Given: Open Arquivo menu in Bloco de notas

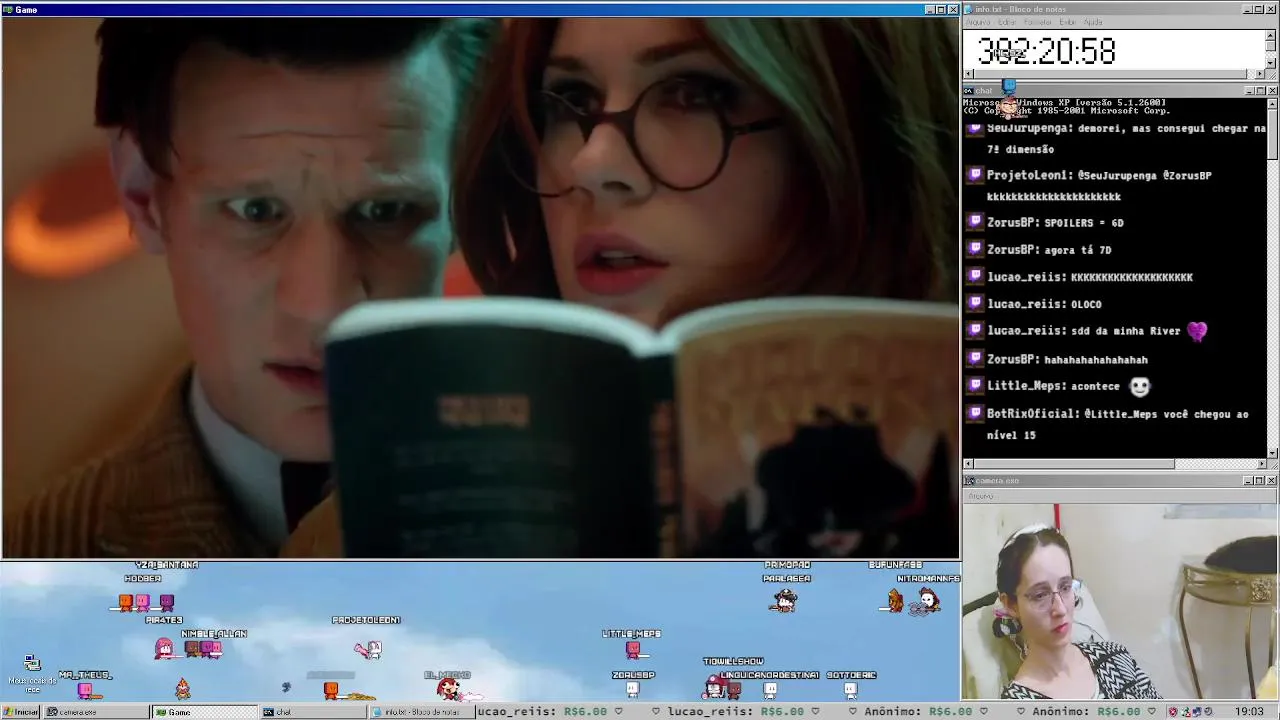Looking at the screenshot, I should (x=978, y=22).
